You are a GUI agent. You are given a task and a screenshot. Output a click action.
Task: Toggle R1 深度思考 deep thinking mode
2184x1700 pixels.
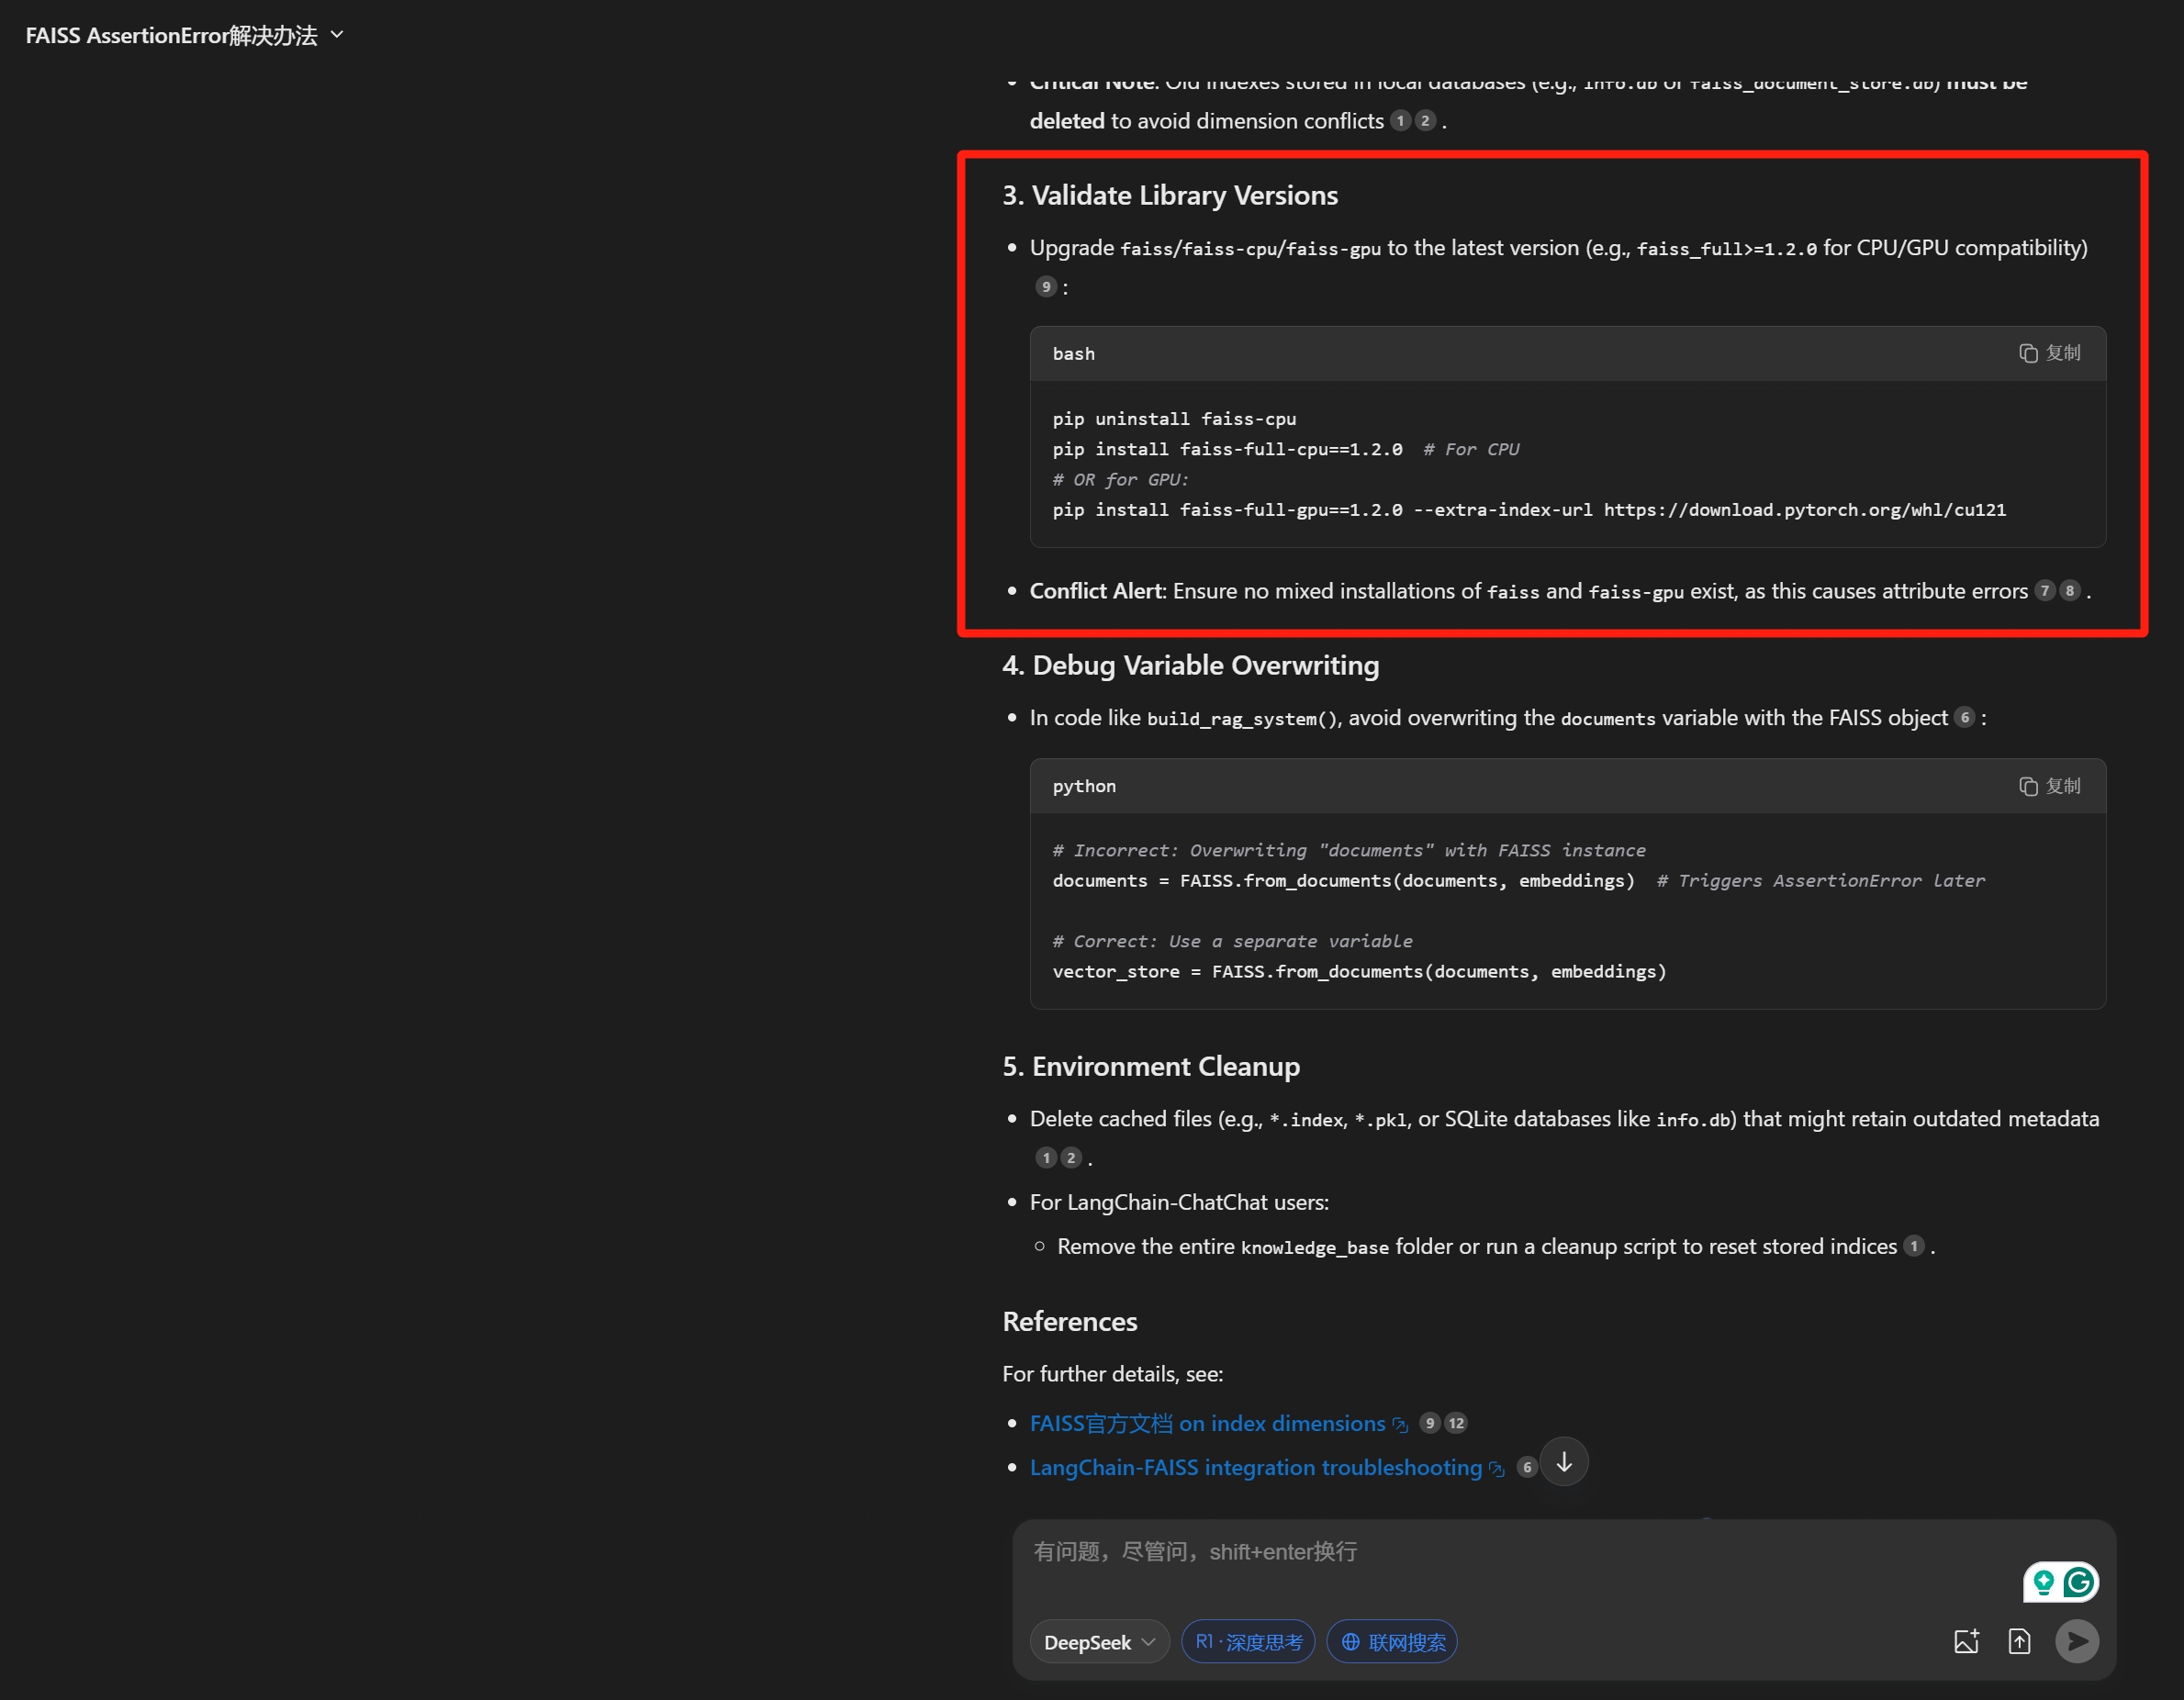click(x=1248, y=1642)
